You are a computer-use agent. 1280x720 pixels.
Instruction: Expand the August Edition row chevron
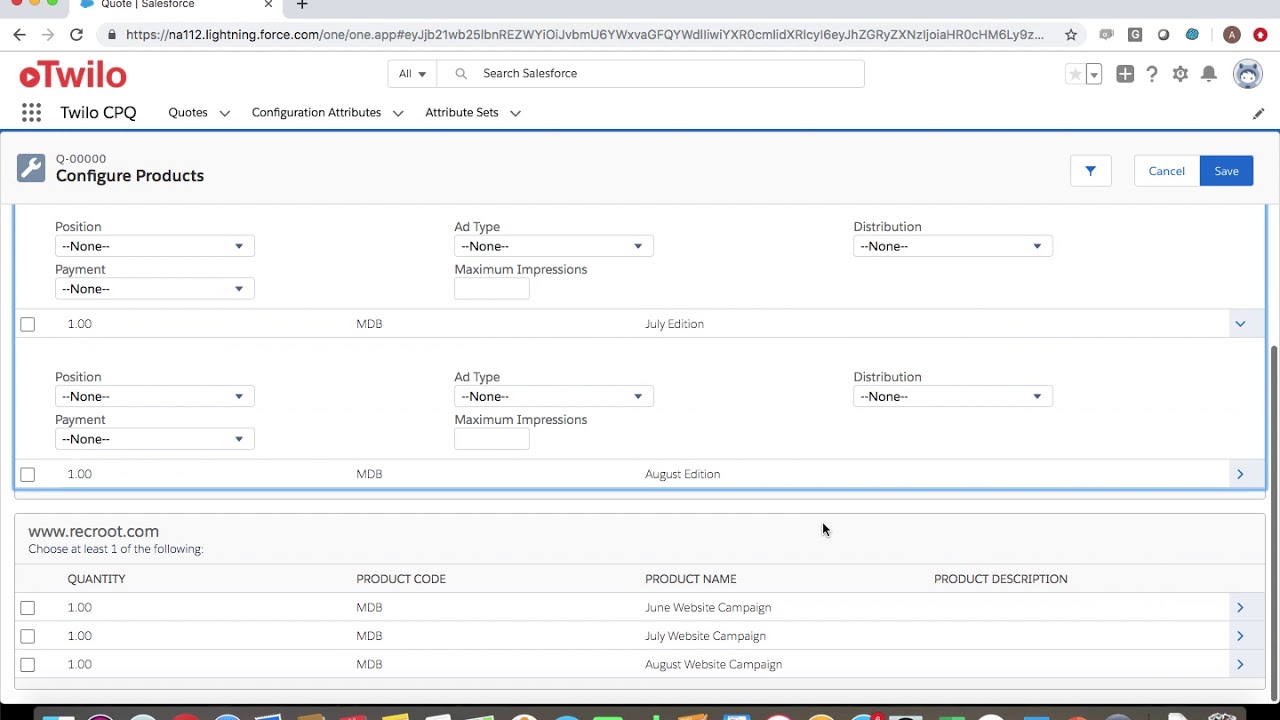[1240, 474]
